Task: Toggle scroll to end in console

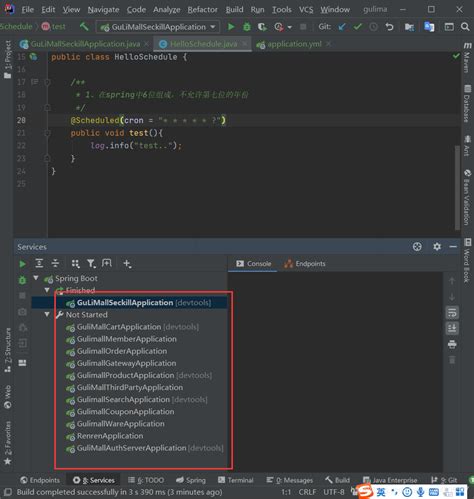Action: point(452,328)
